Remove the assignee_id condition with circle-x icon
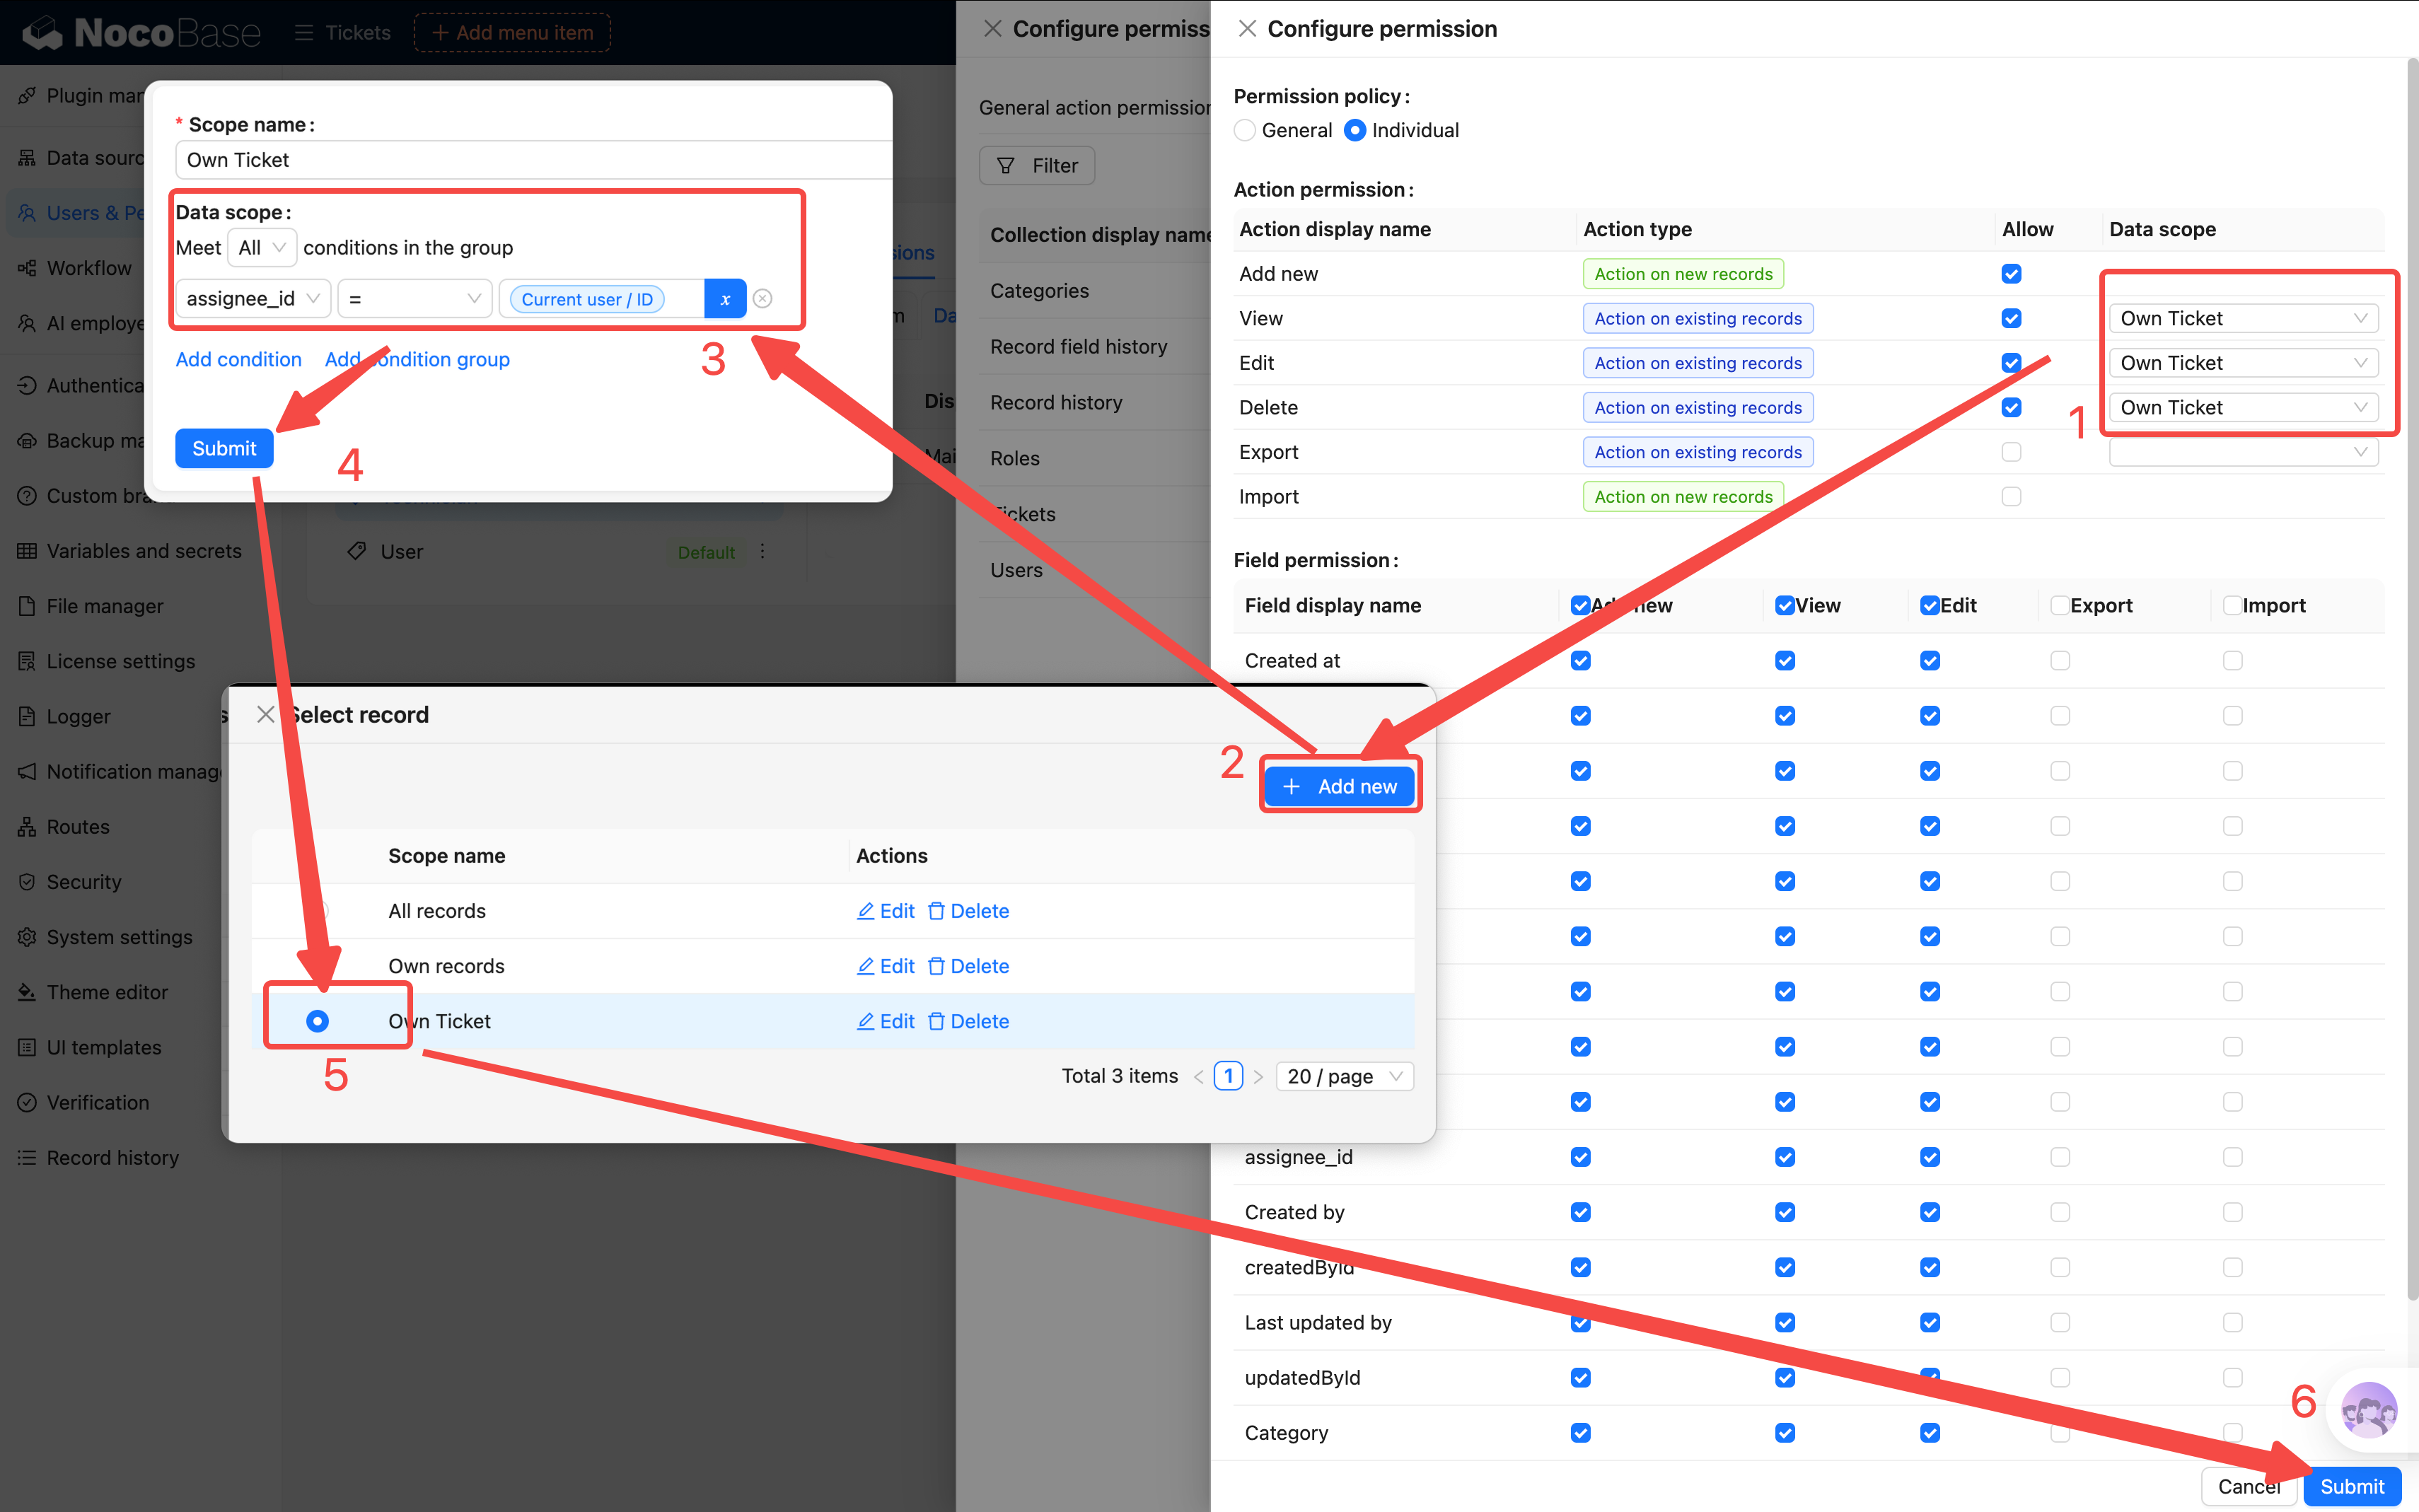Screen dimensions: 2419x1512 763,299
